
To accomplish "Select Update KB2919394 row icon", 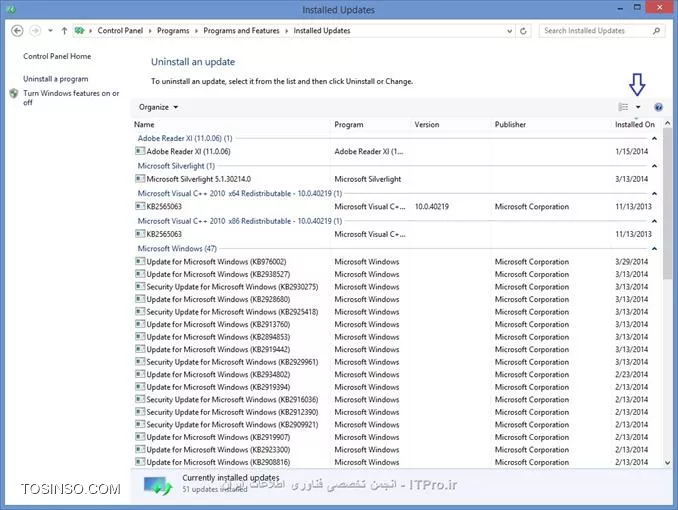I will (140, 387).
